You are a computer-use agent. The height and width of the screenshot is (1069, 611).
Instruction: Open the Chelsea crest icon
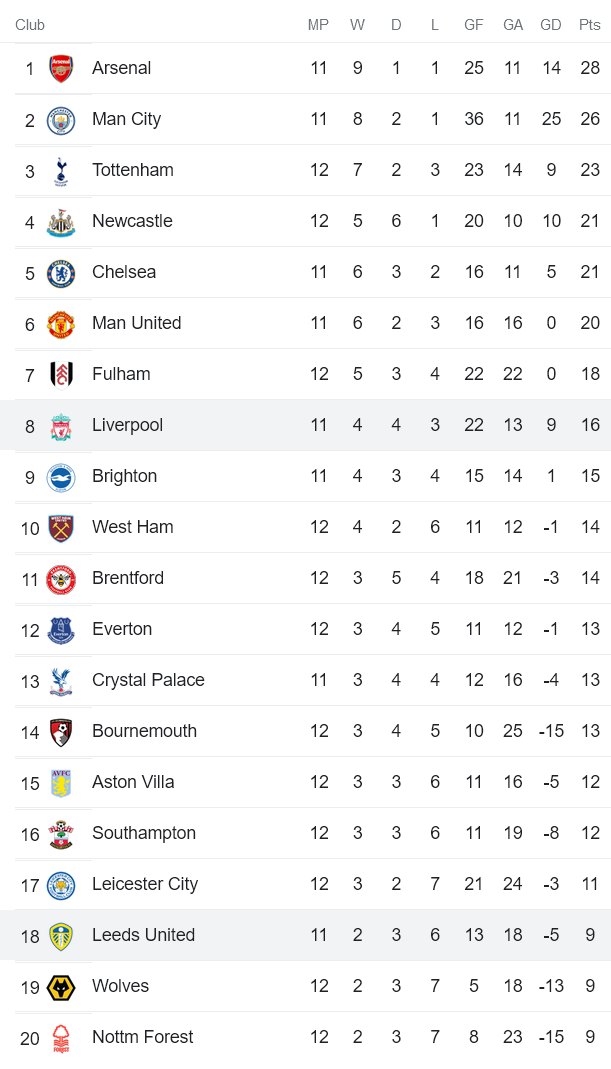[x=61, y=272]
